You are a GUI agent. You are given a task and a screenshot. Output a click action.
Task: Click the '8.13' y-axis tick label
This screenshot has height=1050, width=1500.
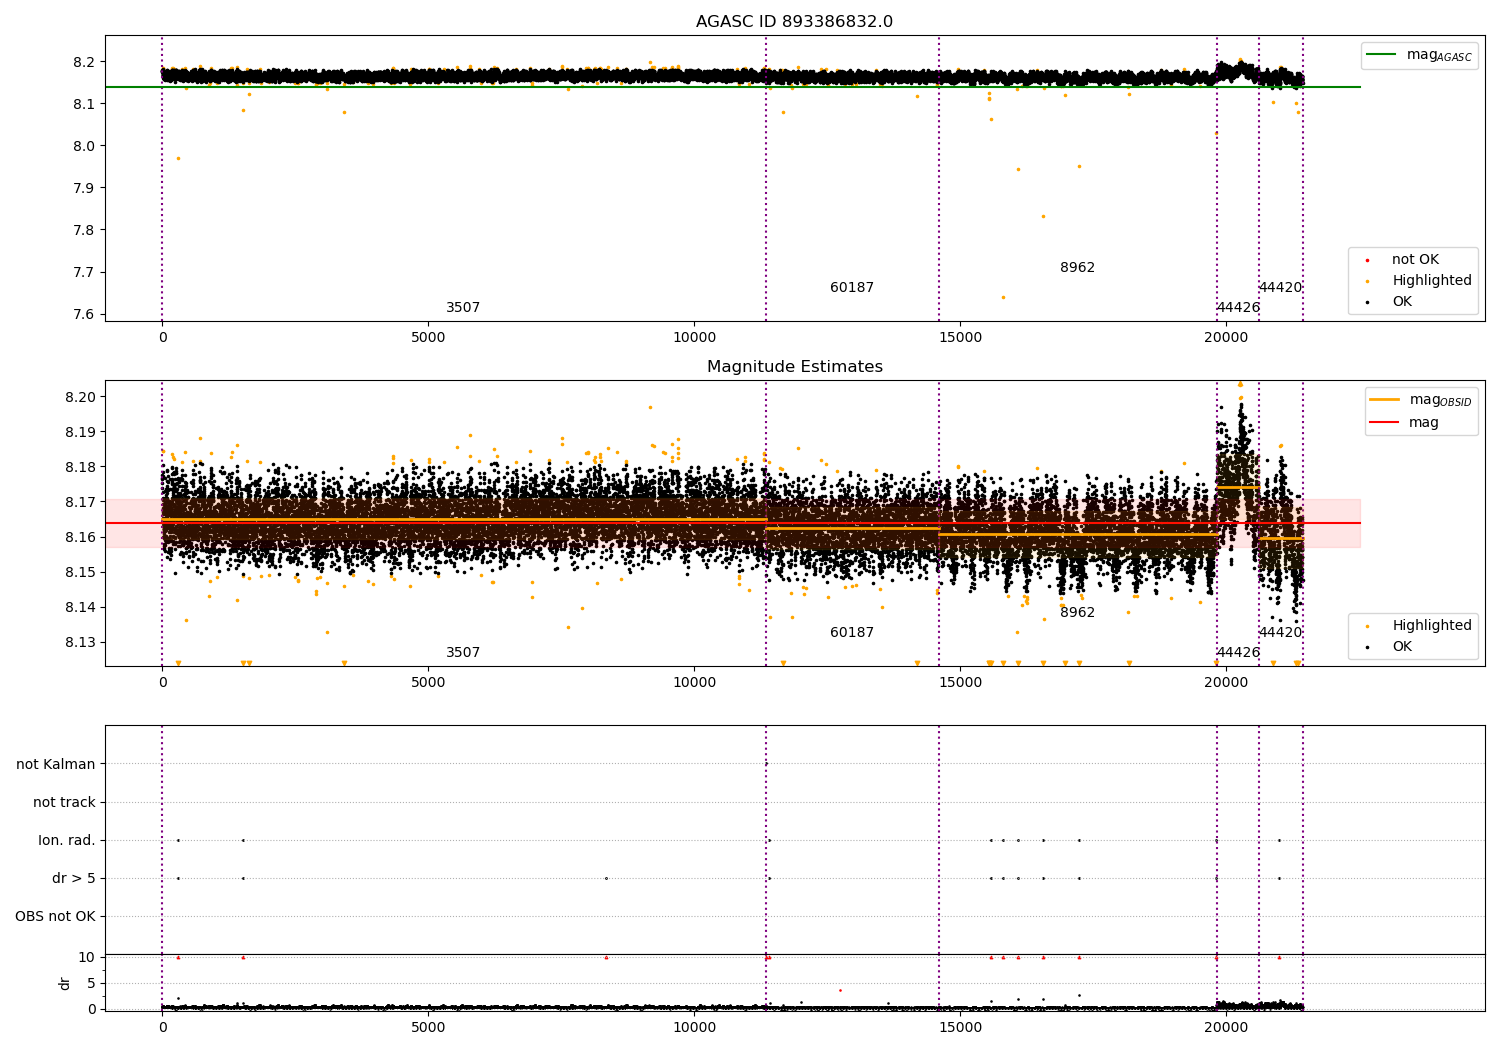coord(80,642)
